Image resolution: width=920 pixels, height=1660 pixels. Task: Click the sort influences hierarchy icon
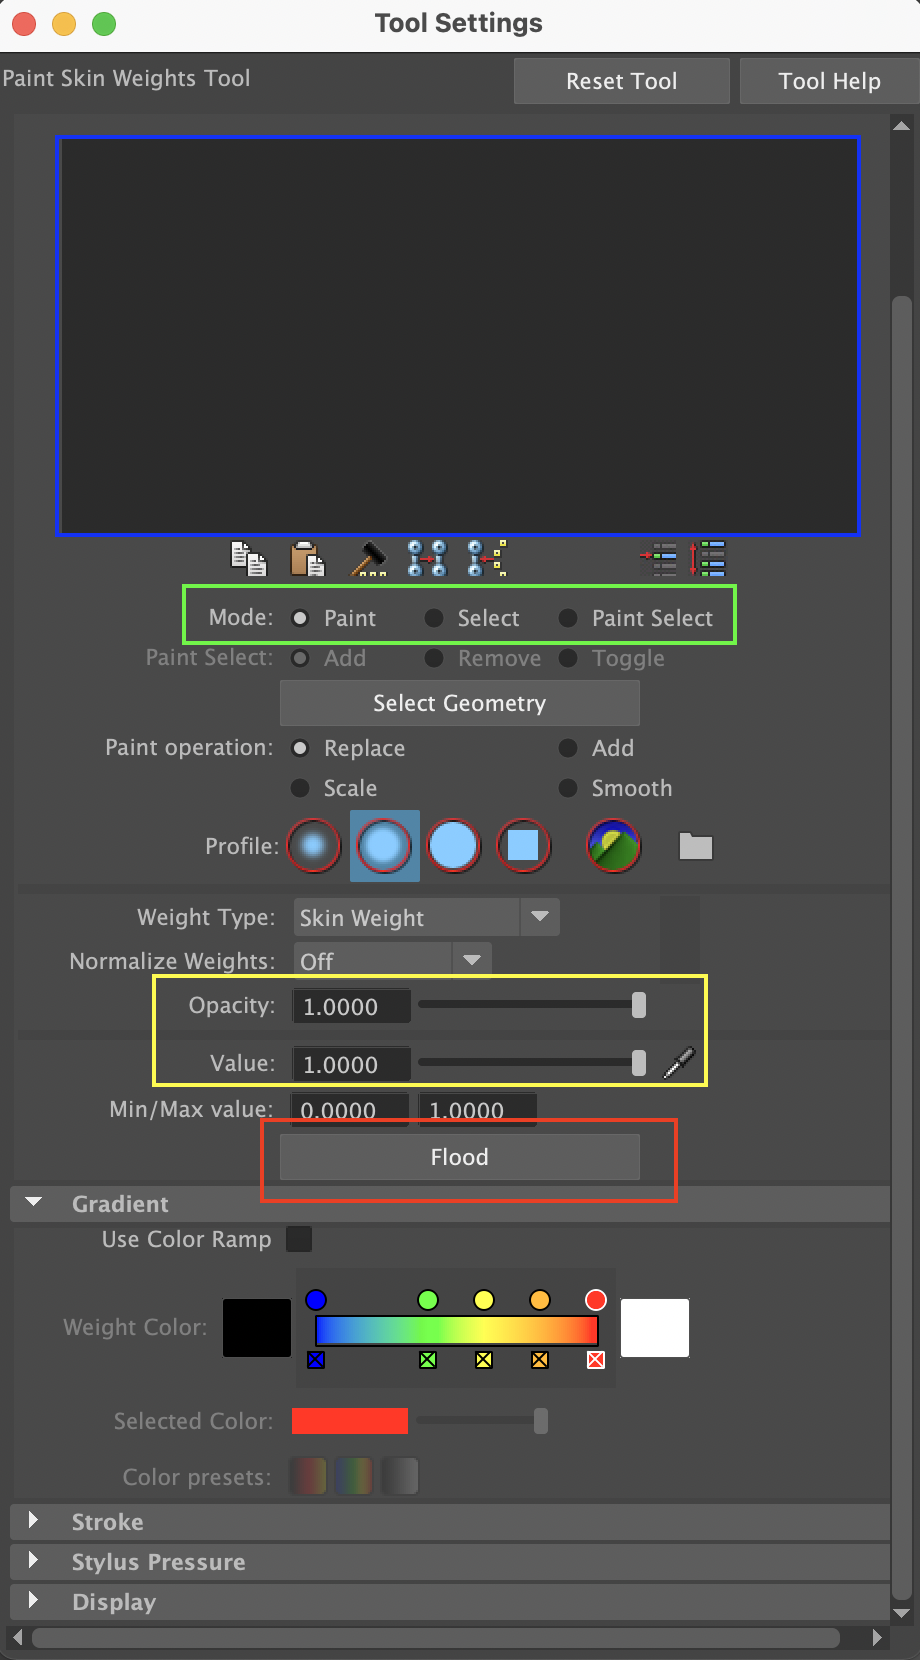[x=708, y=559]
